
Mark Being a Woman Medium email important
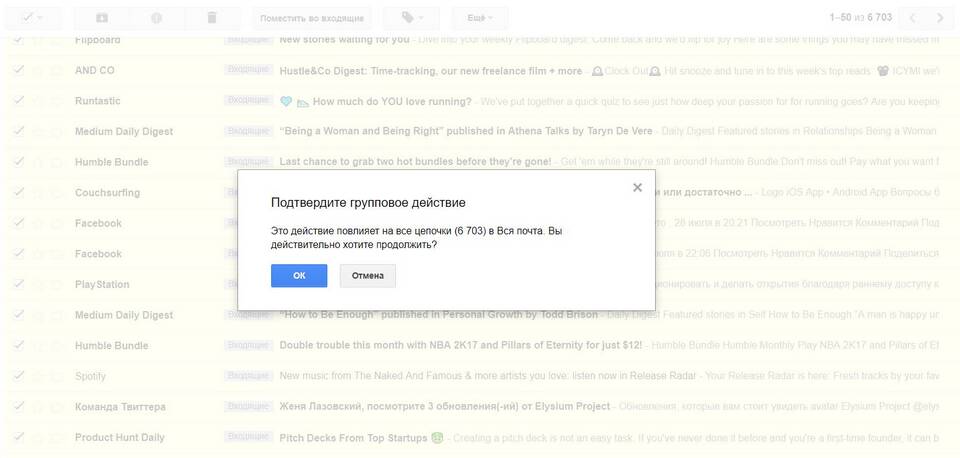[56, 132]
